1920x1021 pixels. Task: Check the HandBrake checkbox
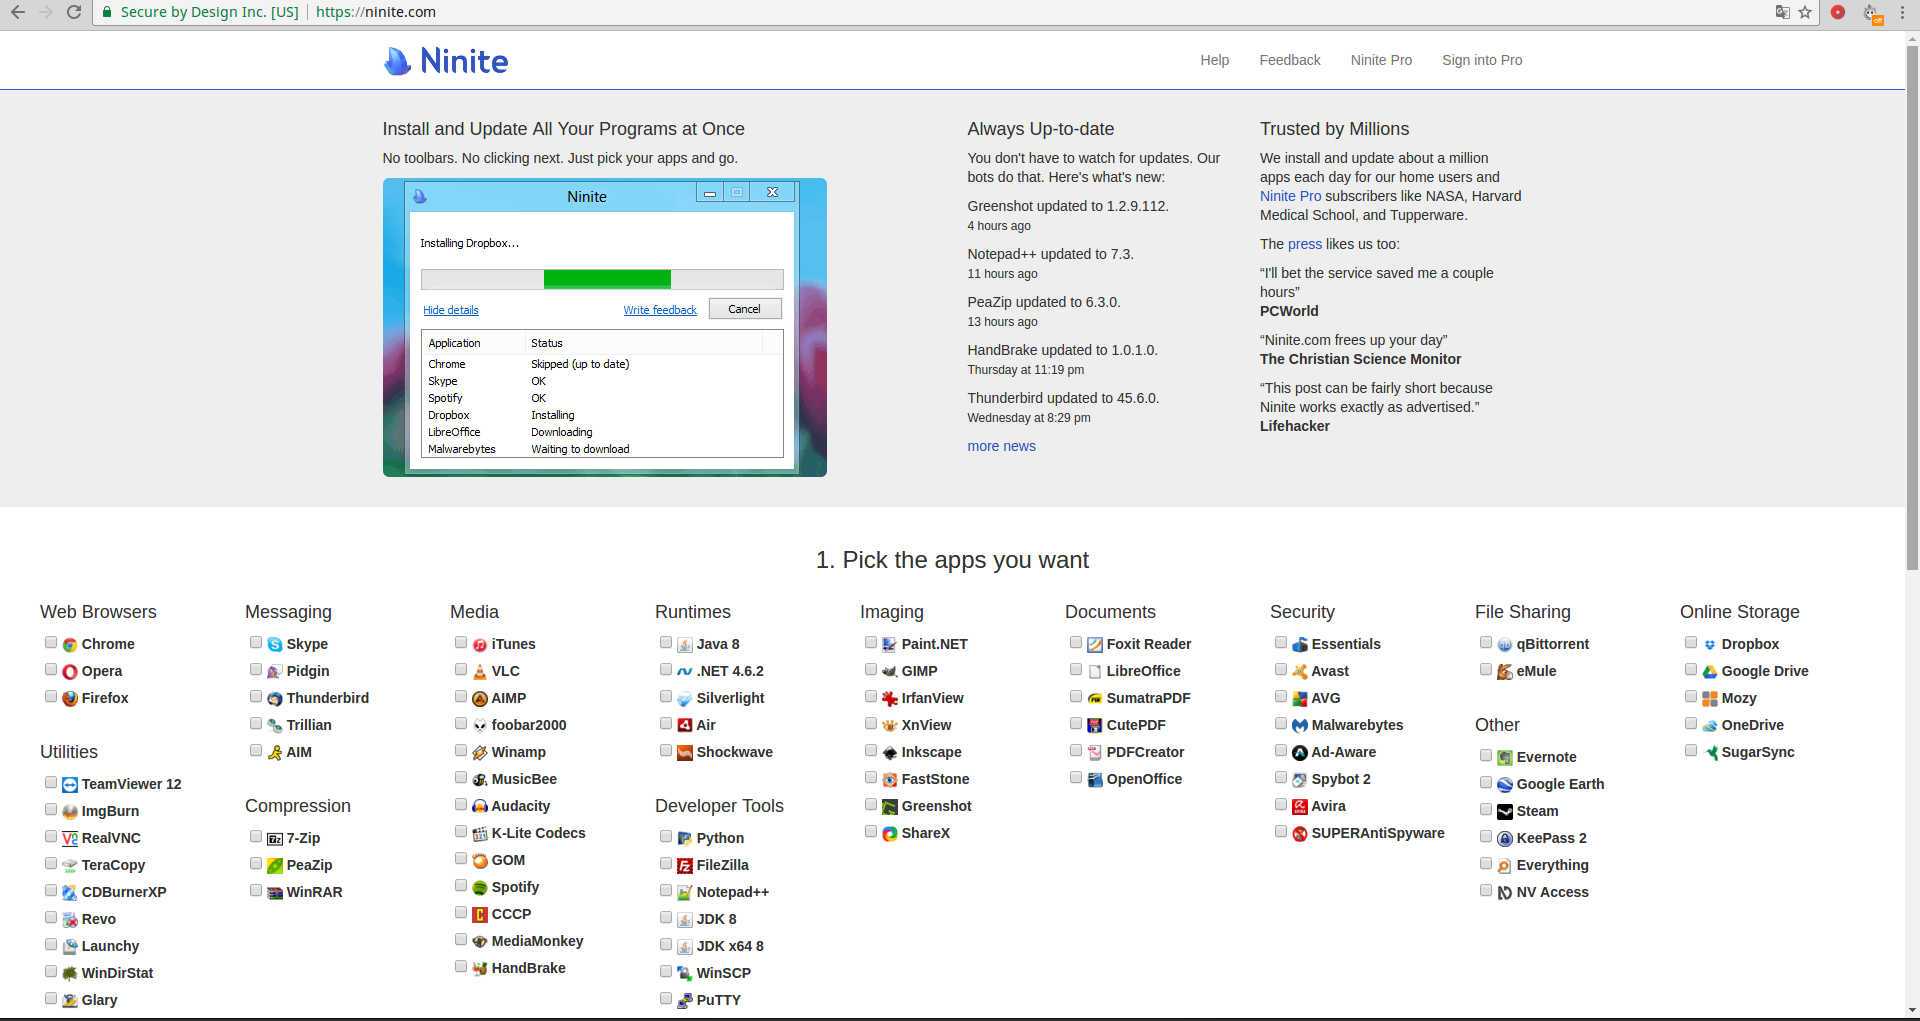point(461,967)
